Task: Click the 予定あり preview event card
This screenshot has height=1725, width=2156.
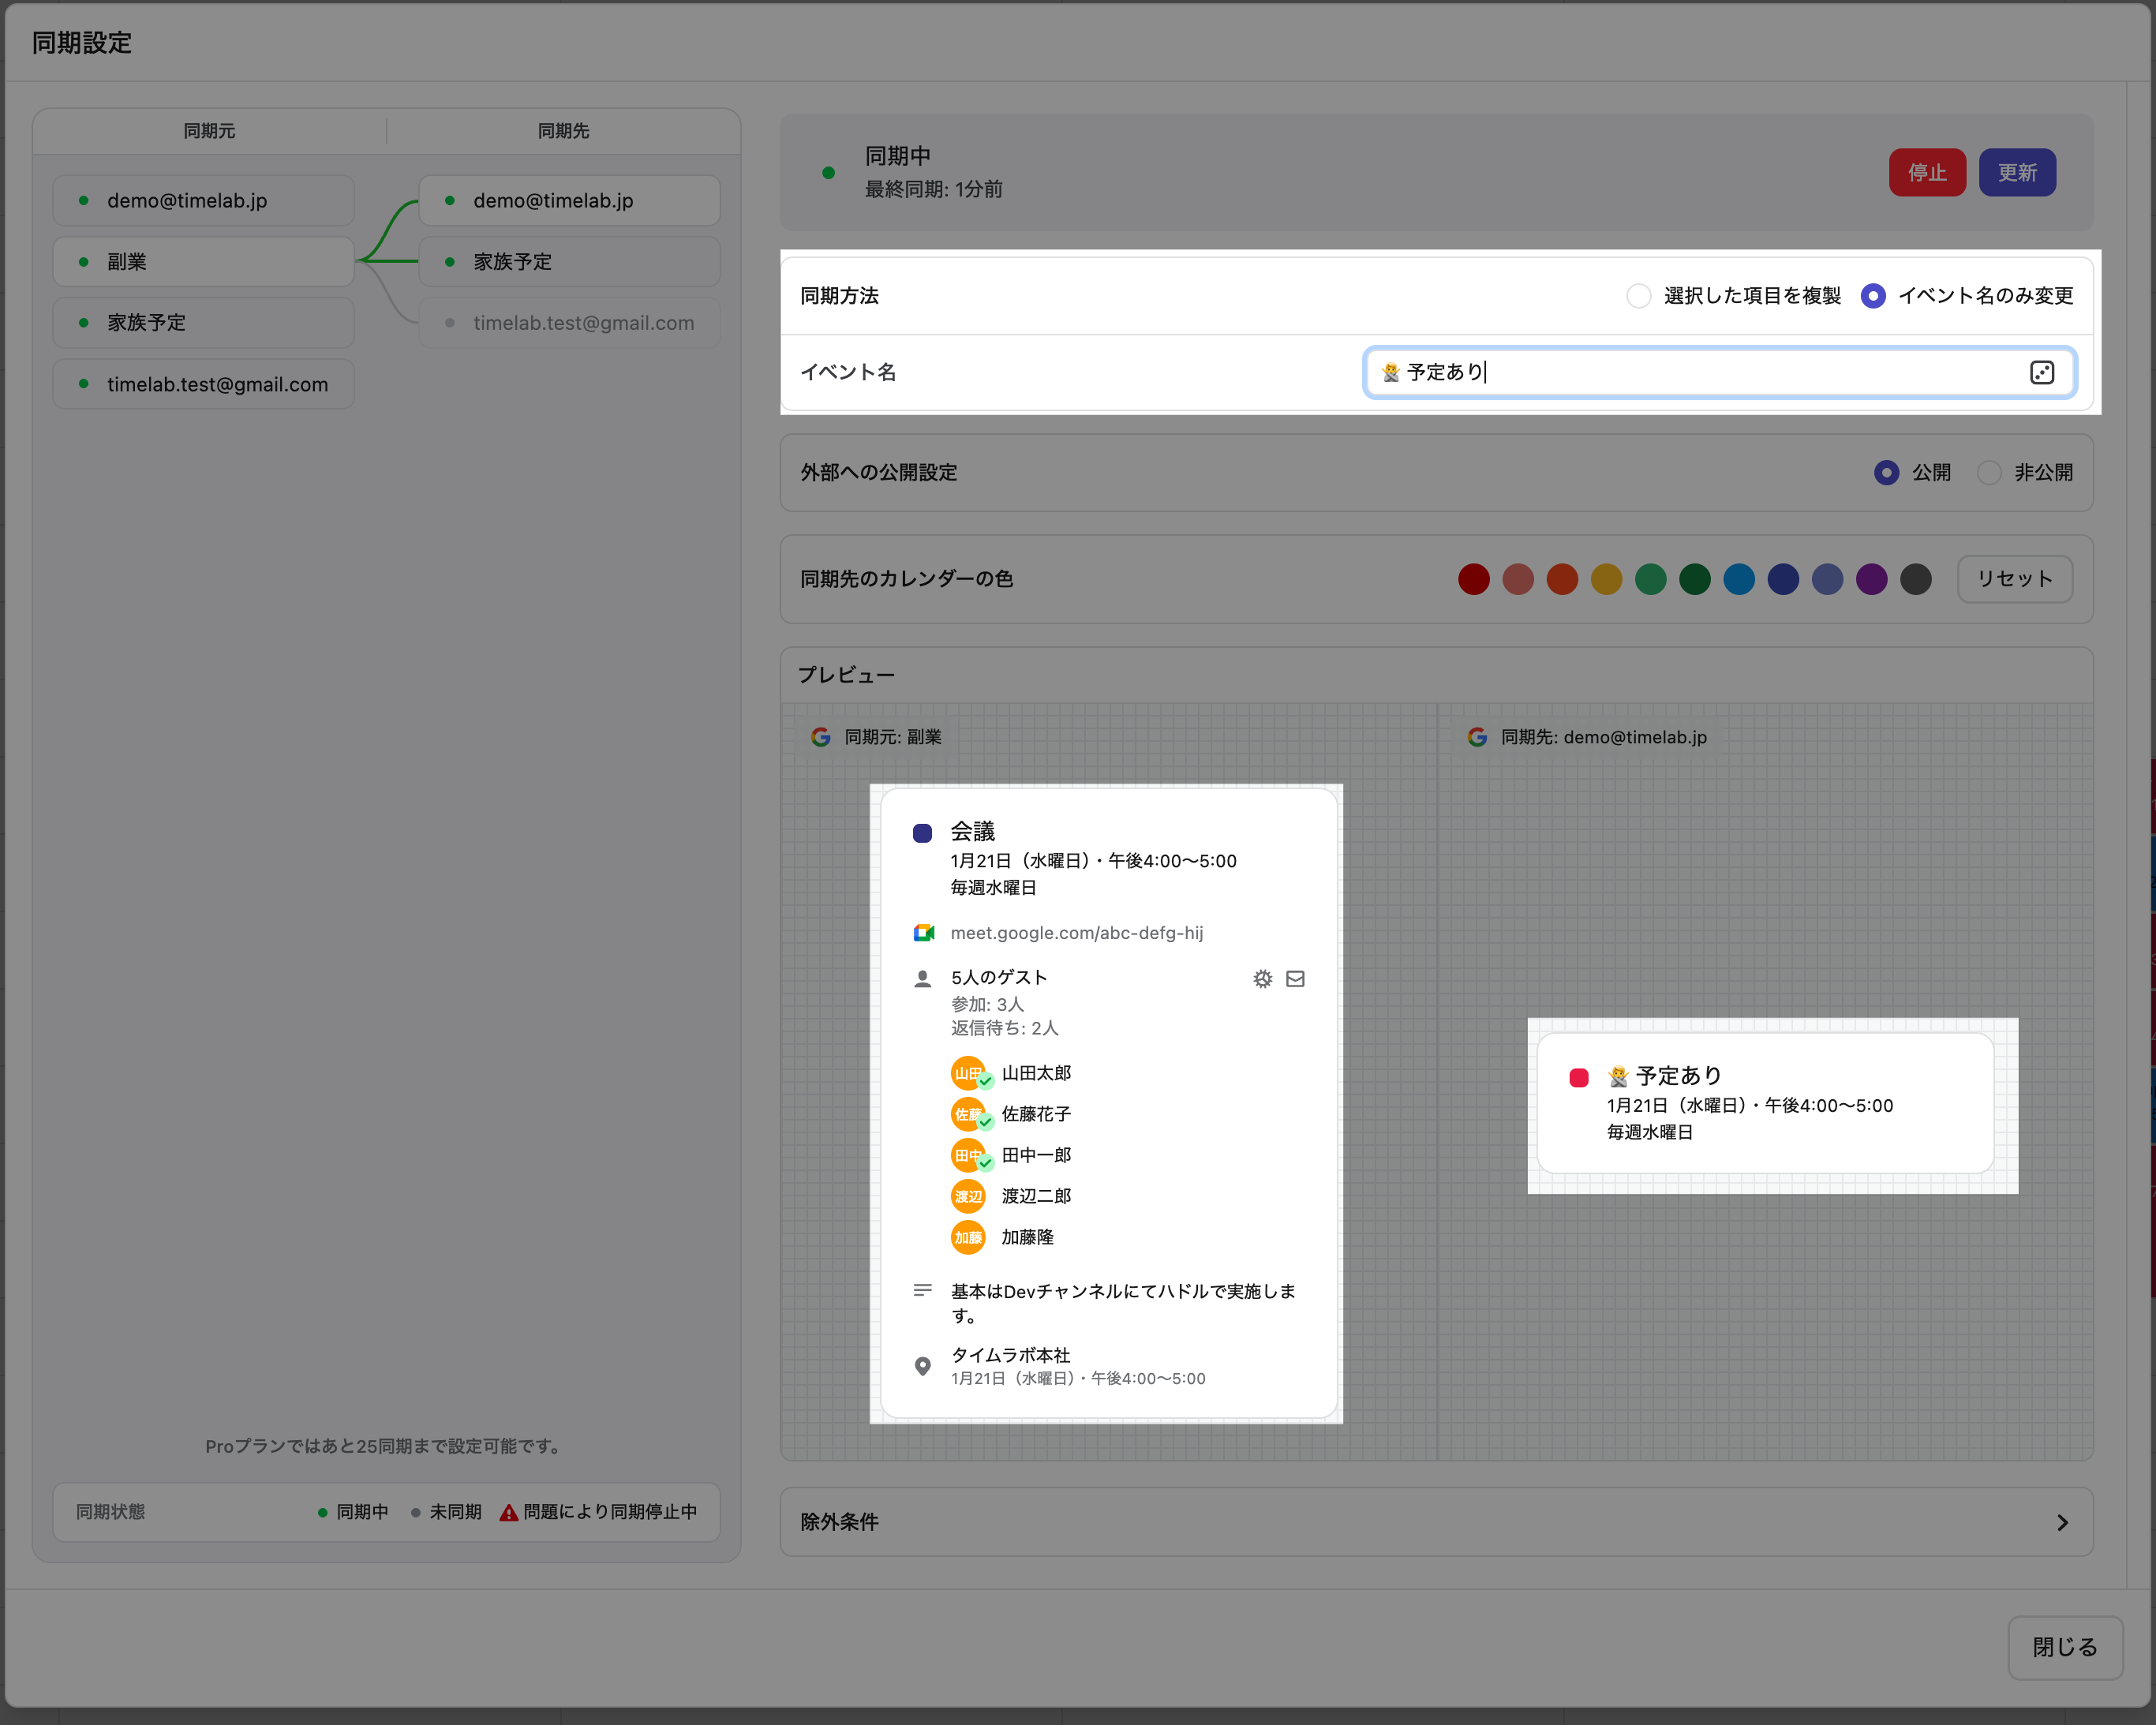Action: (1765, 1103)
